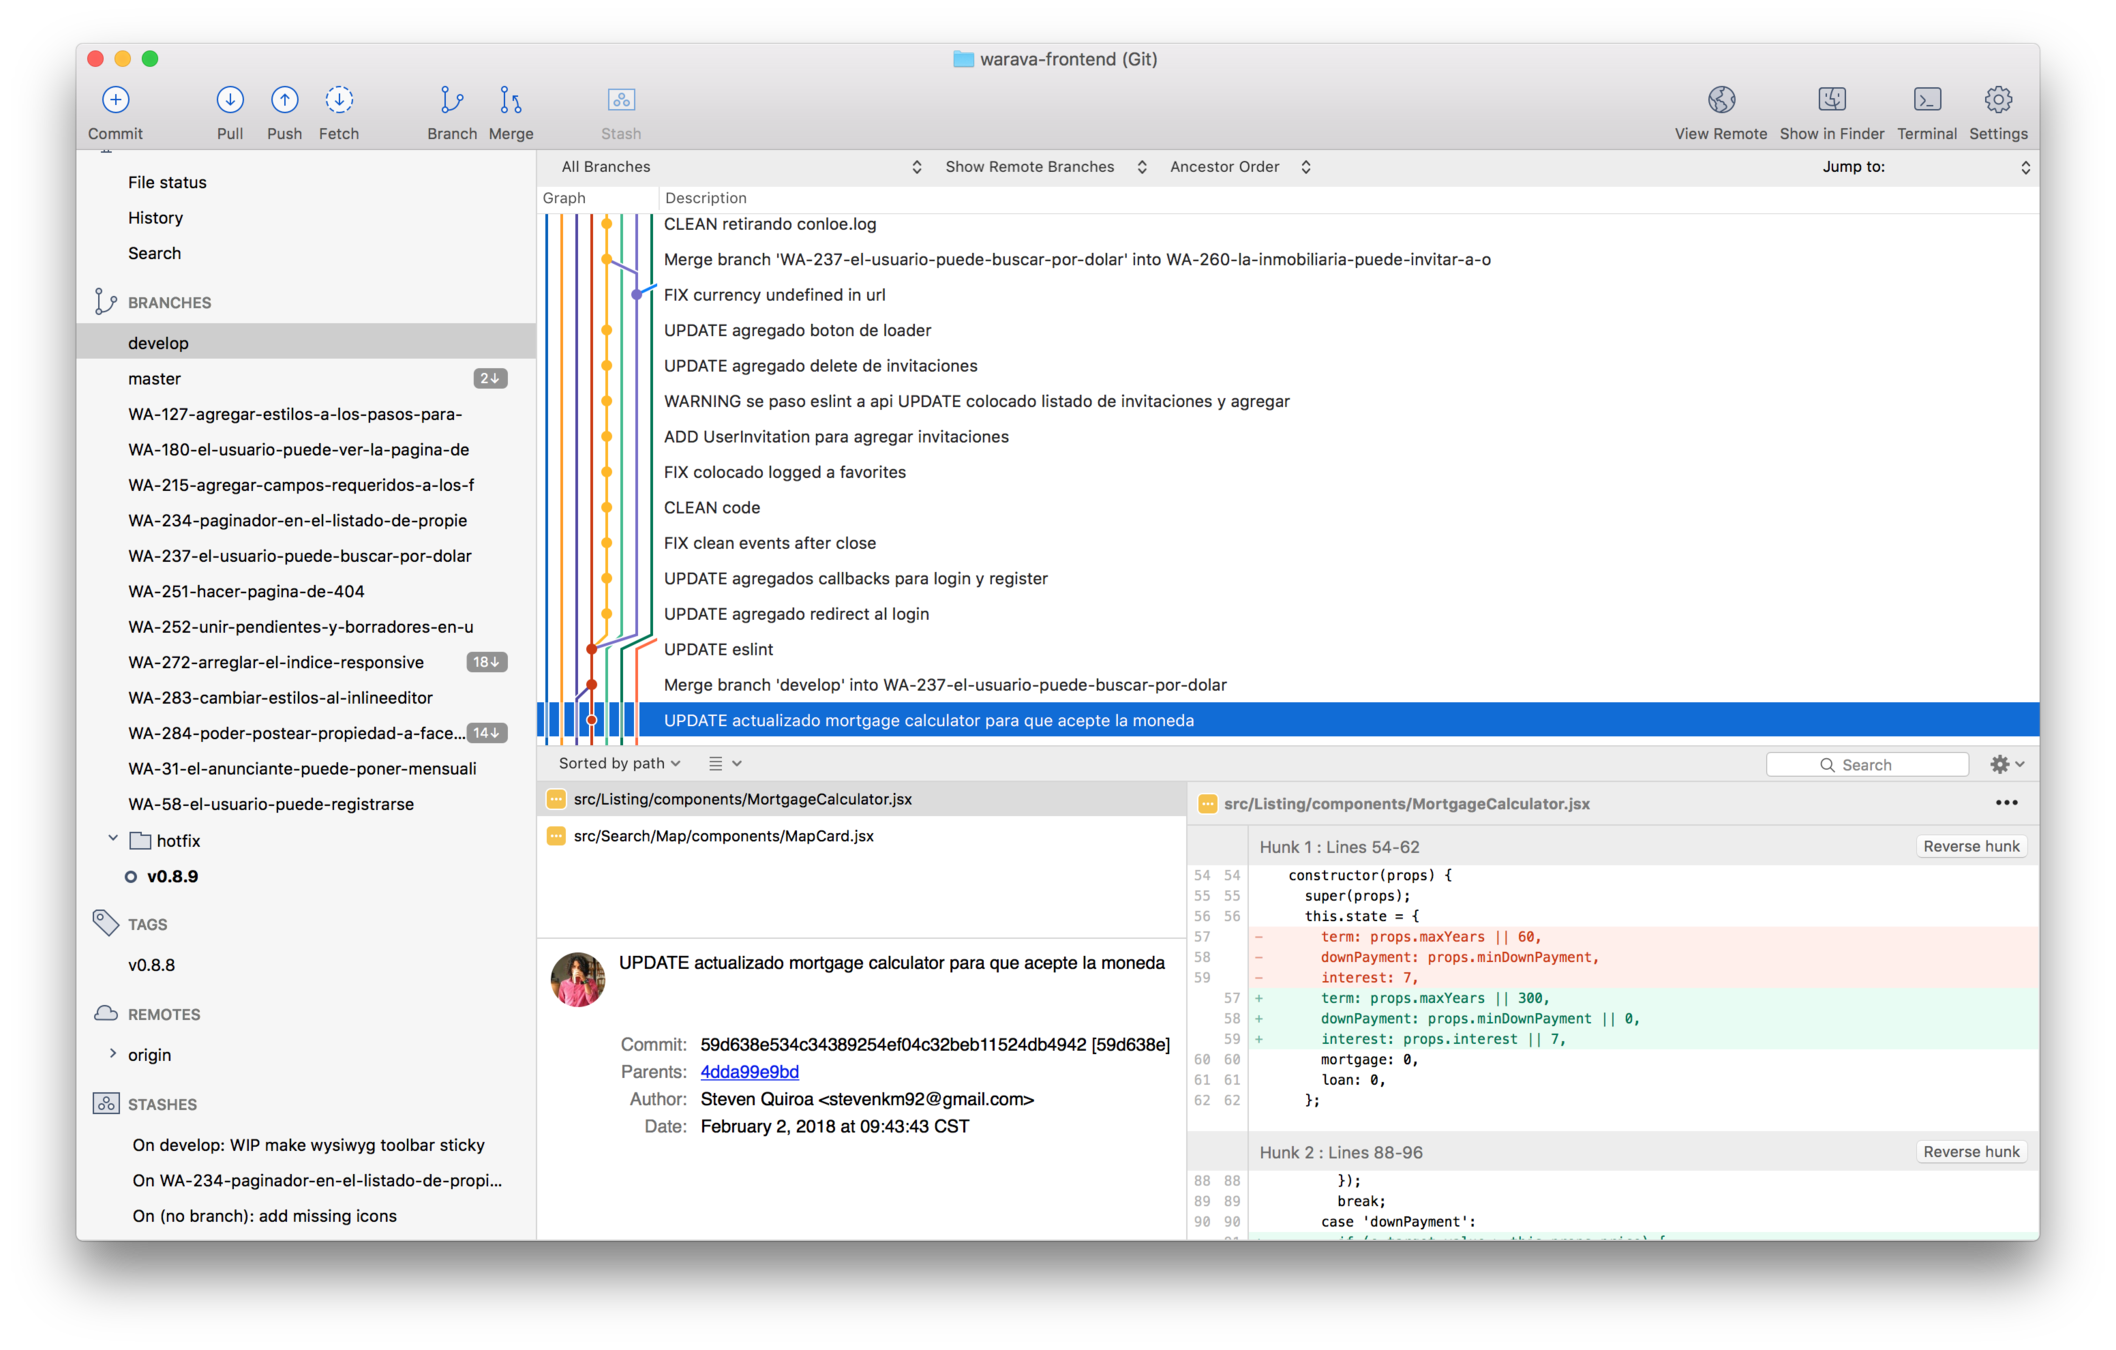Click the View Remote globe icon
Viewport: 2116px width, 1350px height.
(x=1720, y=100)
